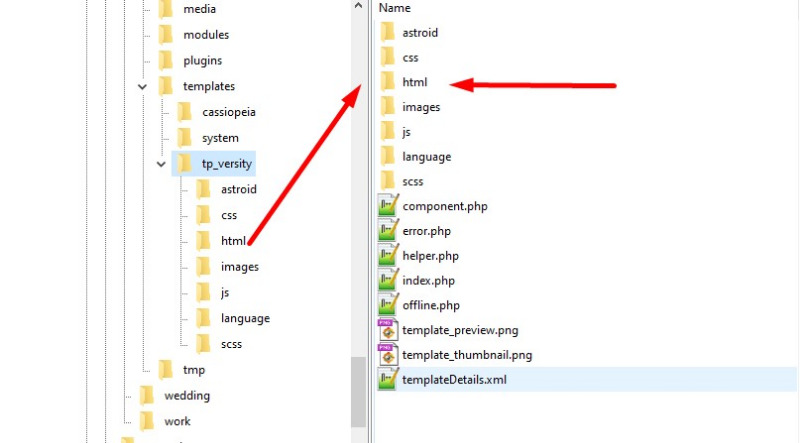Collapse the tp_versity tree node
The image size is (800, 443).
tap(161, 164)
